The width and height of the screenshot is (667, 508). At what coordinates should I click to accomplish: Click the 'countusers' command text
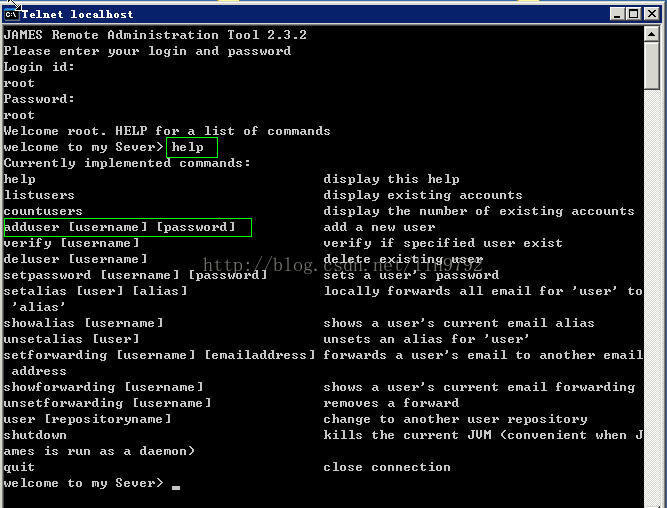[x=43, y=211]
